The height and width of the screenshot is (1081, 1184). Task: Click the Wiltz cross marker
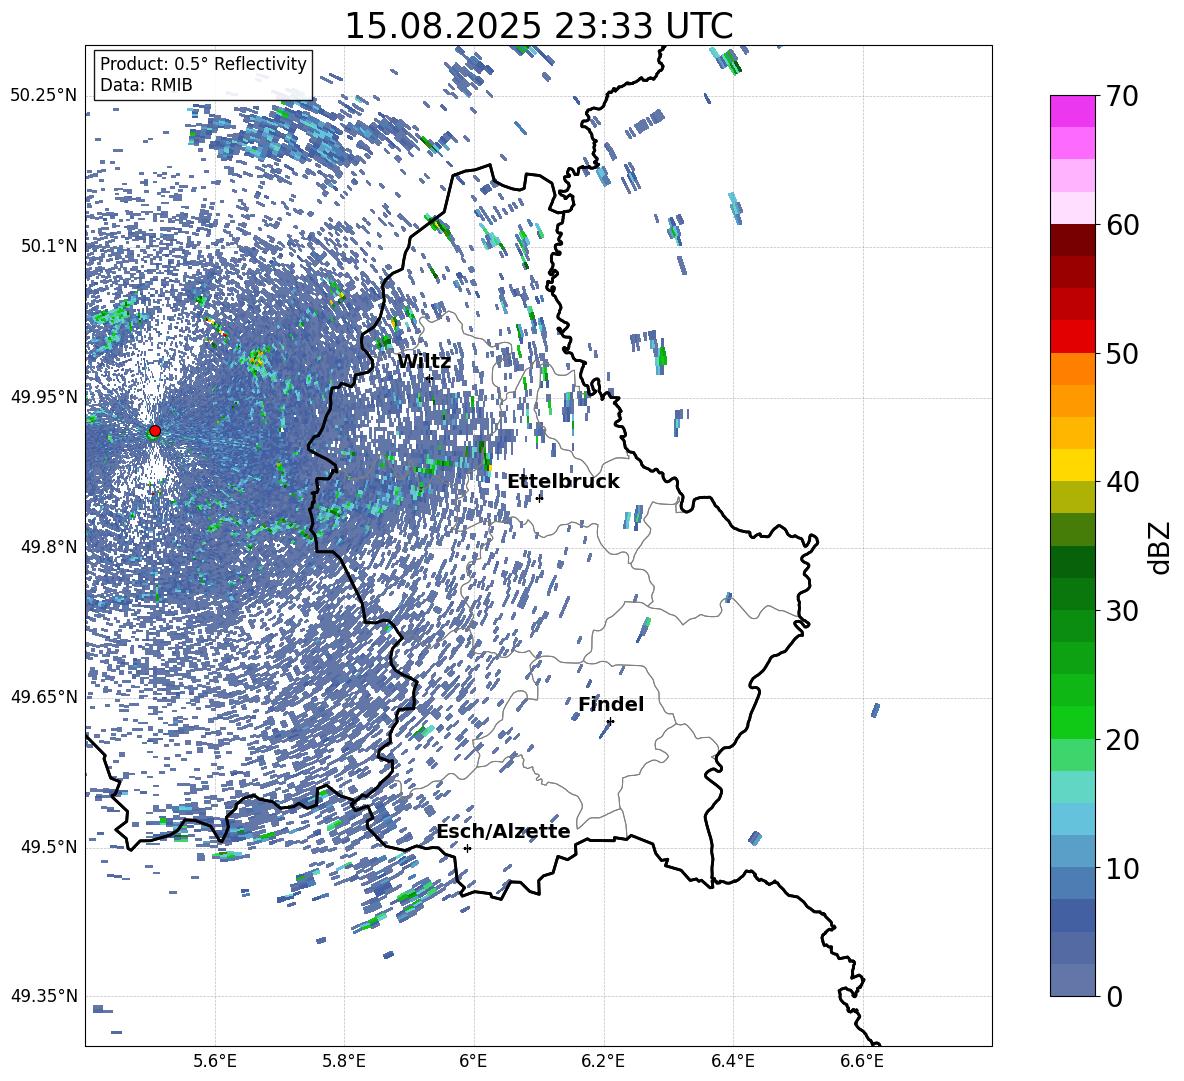(429, 378)
